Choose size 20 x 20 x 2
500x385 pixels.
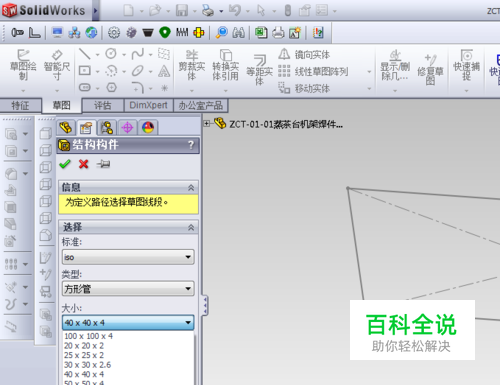click(x=128, y=346)
